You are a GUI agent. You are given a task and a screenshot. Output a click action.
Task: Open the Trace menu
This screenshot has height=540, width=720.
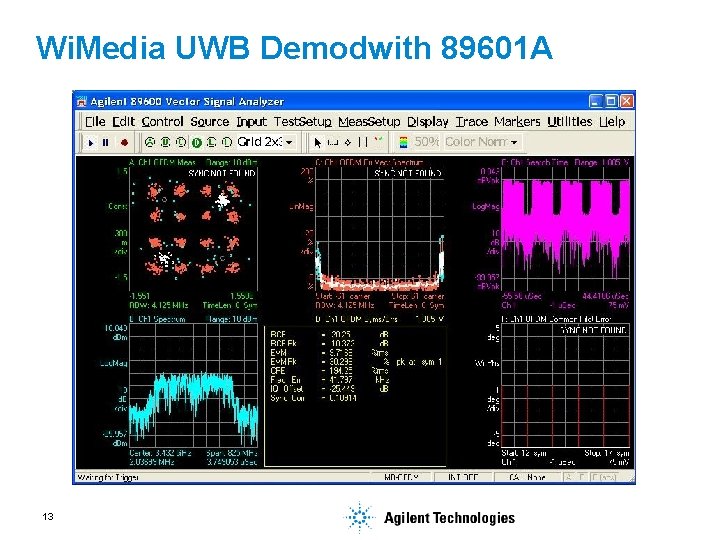tap(472, 122)
